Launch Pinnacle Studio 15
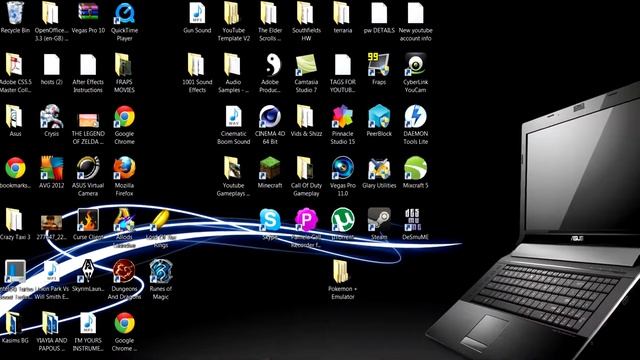This screenshot has height=360, width=640. point(342,117)
